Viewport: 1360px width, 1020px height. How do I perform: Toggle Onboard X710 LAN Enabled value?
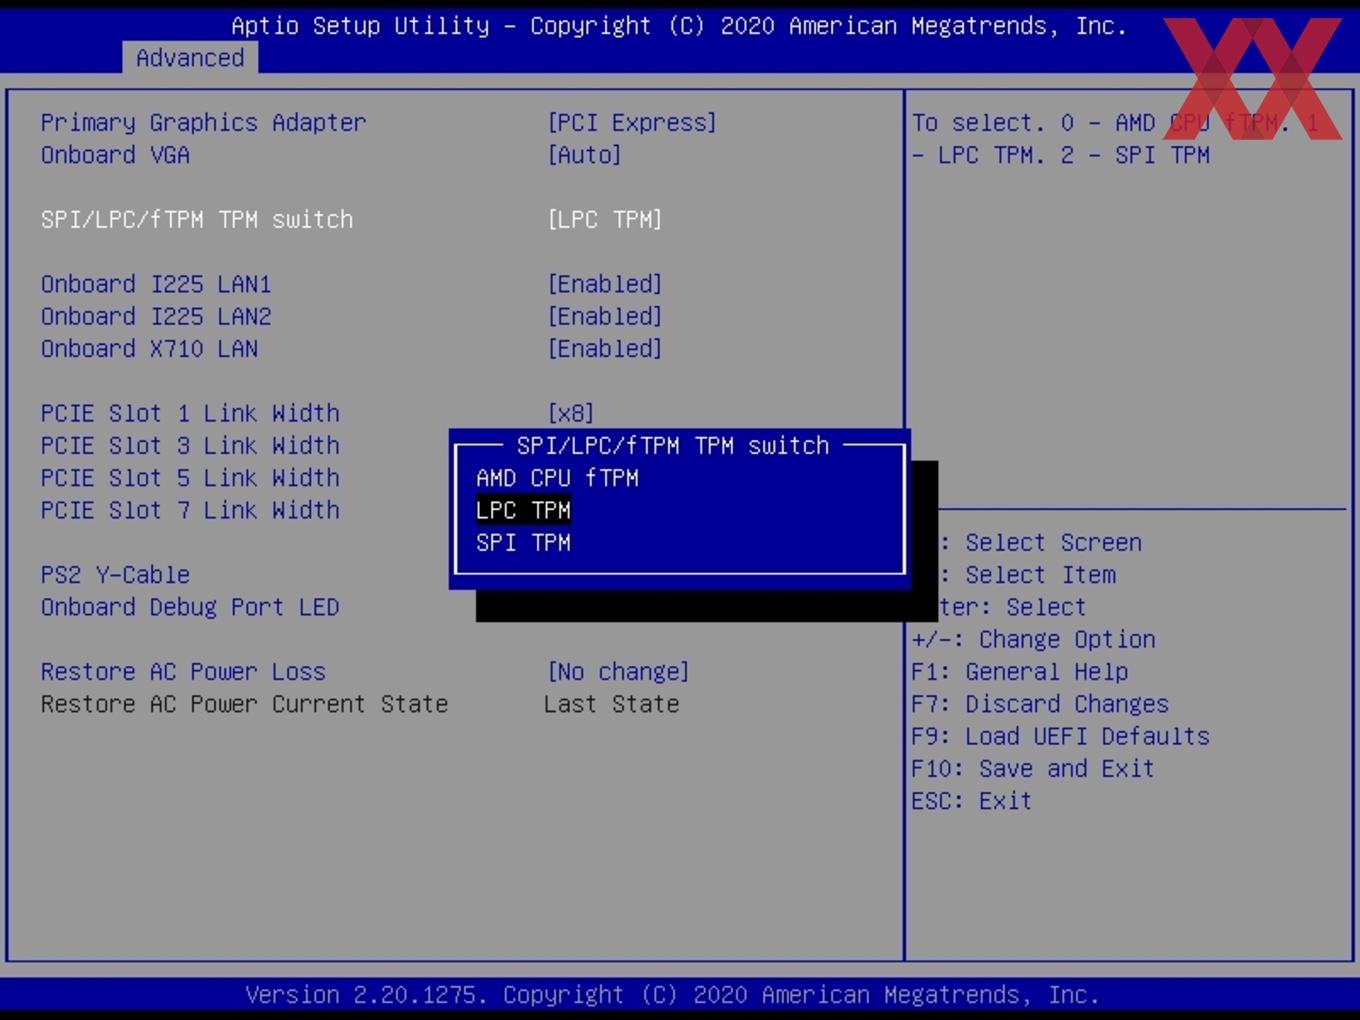[x=605, y=349]
